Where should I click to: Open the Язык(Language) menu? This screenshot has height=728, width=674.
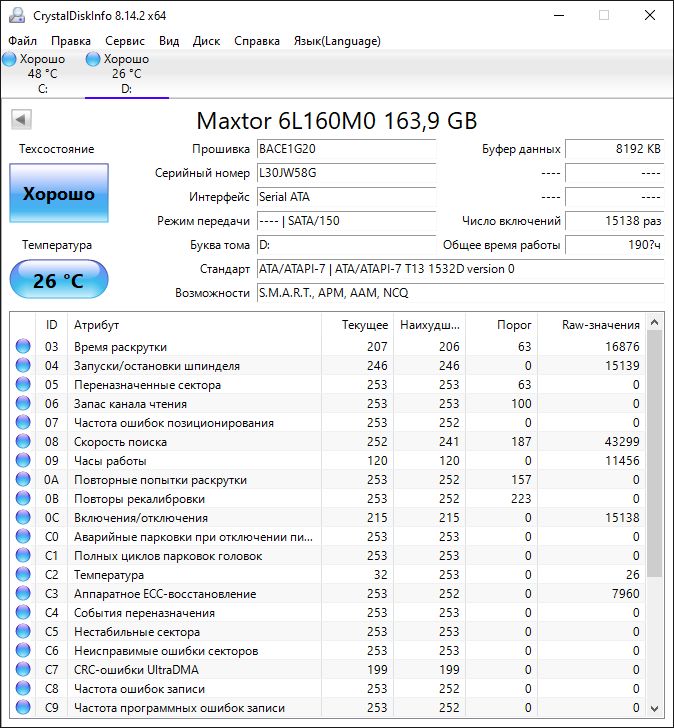click(x=336, y=41)
